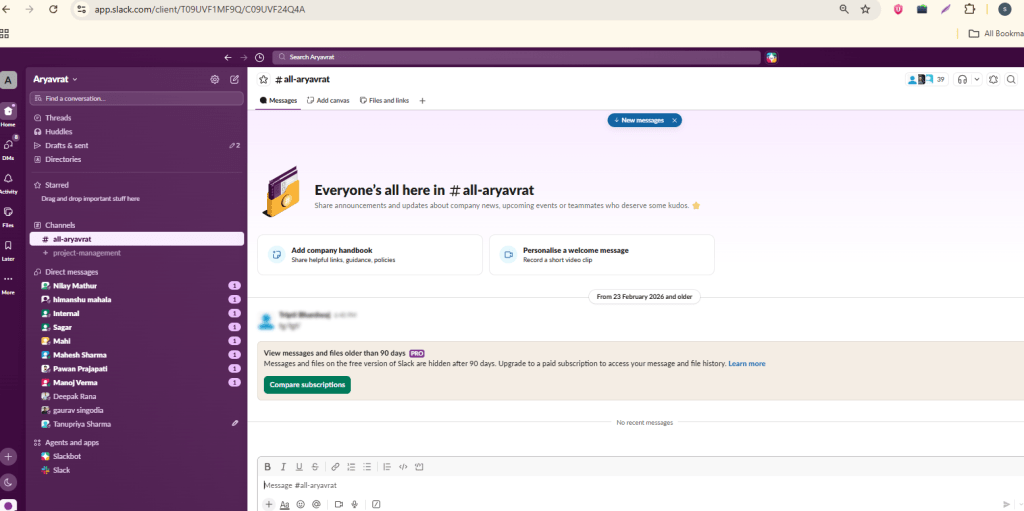Switch to Files and links tab
Image resolution: width=1024 pixels, height=511 pixels.
click(x=385, y=101)
